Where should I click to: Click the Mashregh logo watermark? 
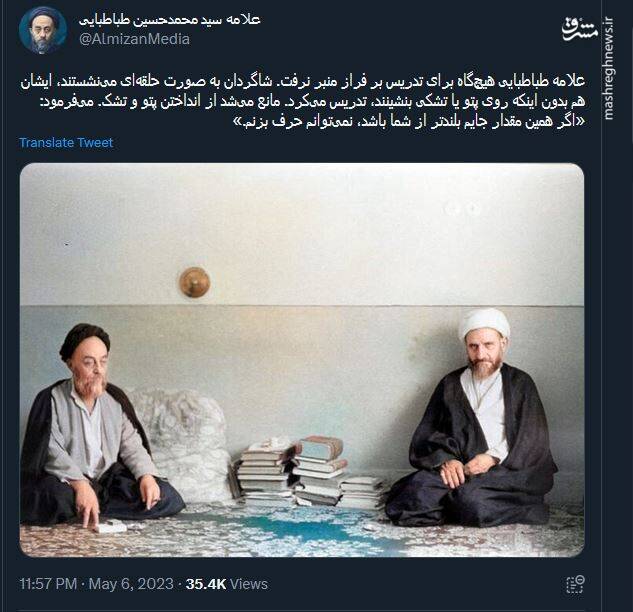(x=580, y=29)
